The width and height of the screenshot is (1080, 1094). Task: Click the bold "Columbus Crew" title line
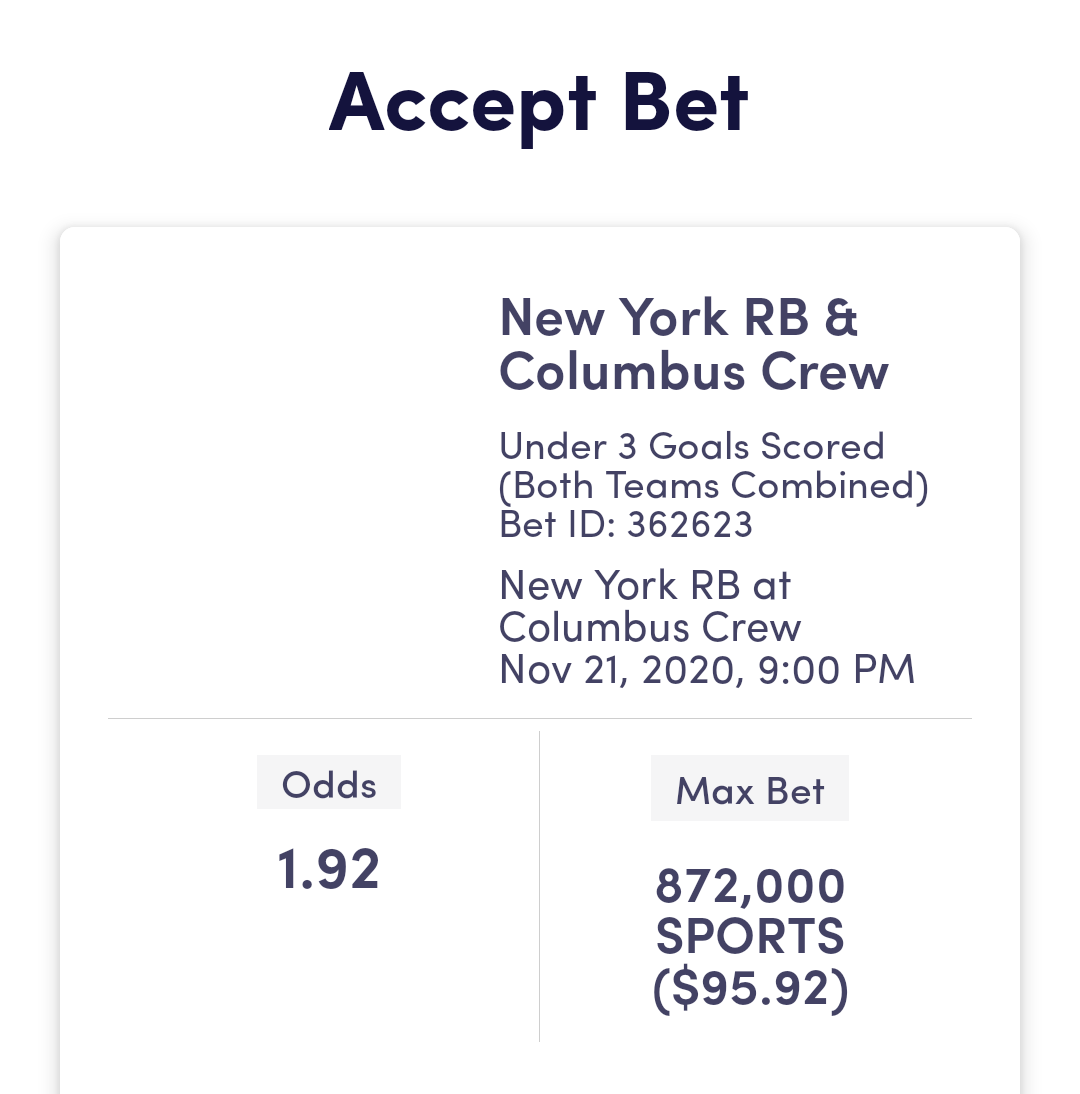point(693,371)
